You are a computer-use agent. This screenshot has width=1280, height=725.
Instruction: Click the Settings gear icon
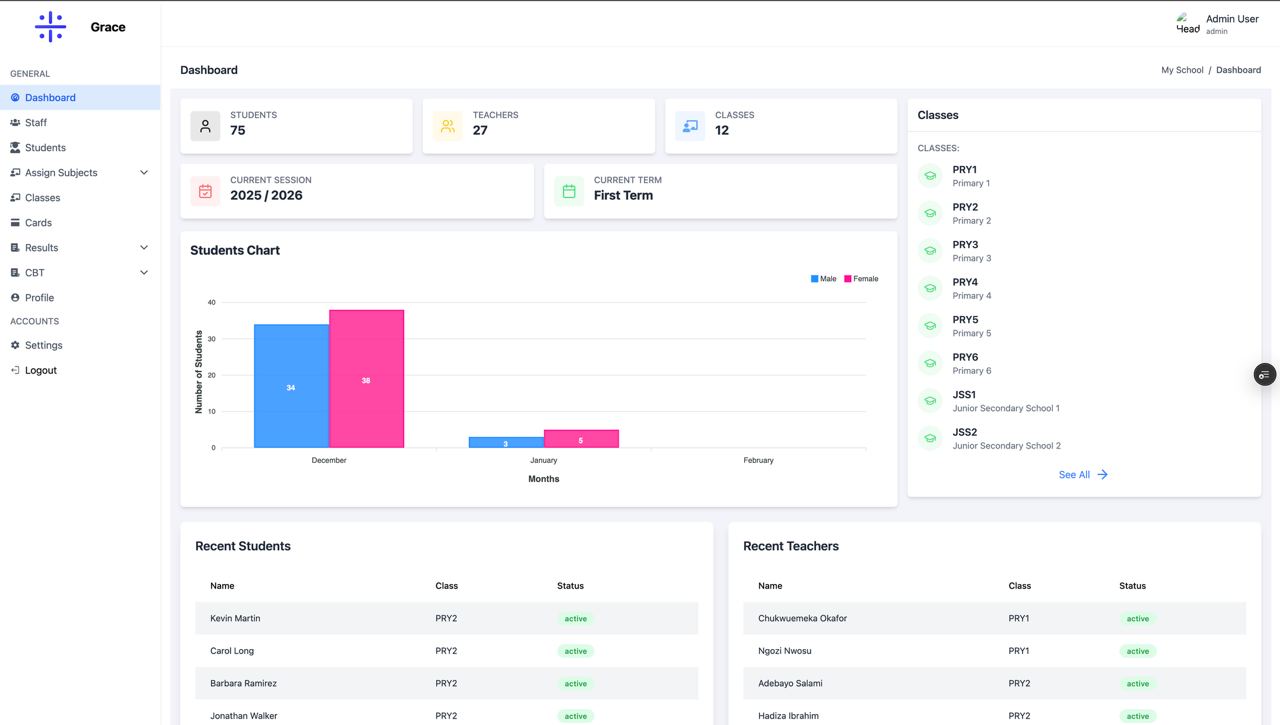15,345
